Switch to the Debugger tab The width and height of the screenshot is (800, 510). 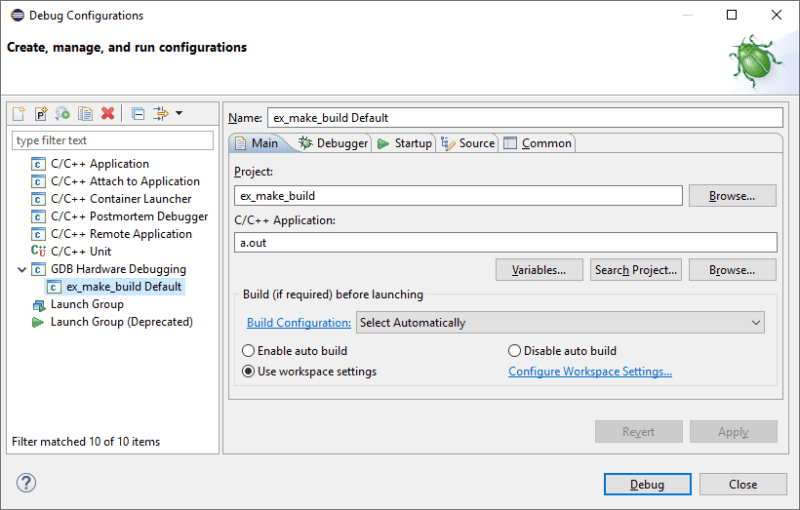[x=333, y=143]
